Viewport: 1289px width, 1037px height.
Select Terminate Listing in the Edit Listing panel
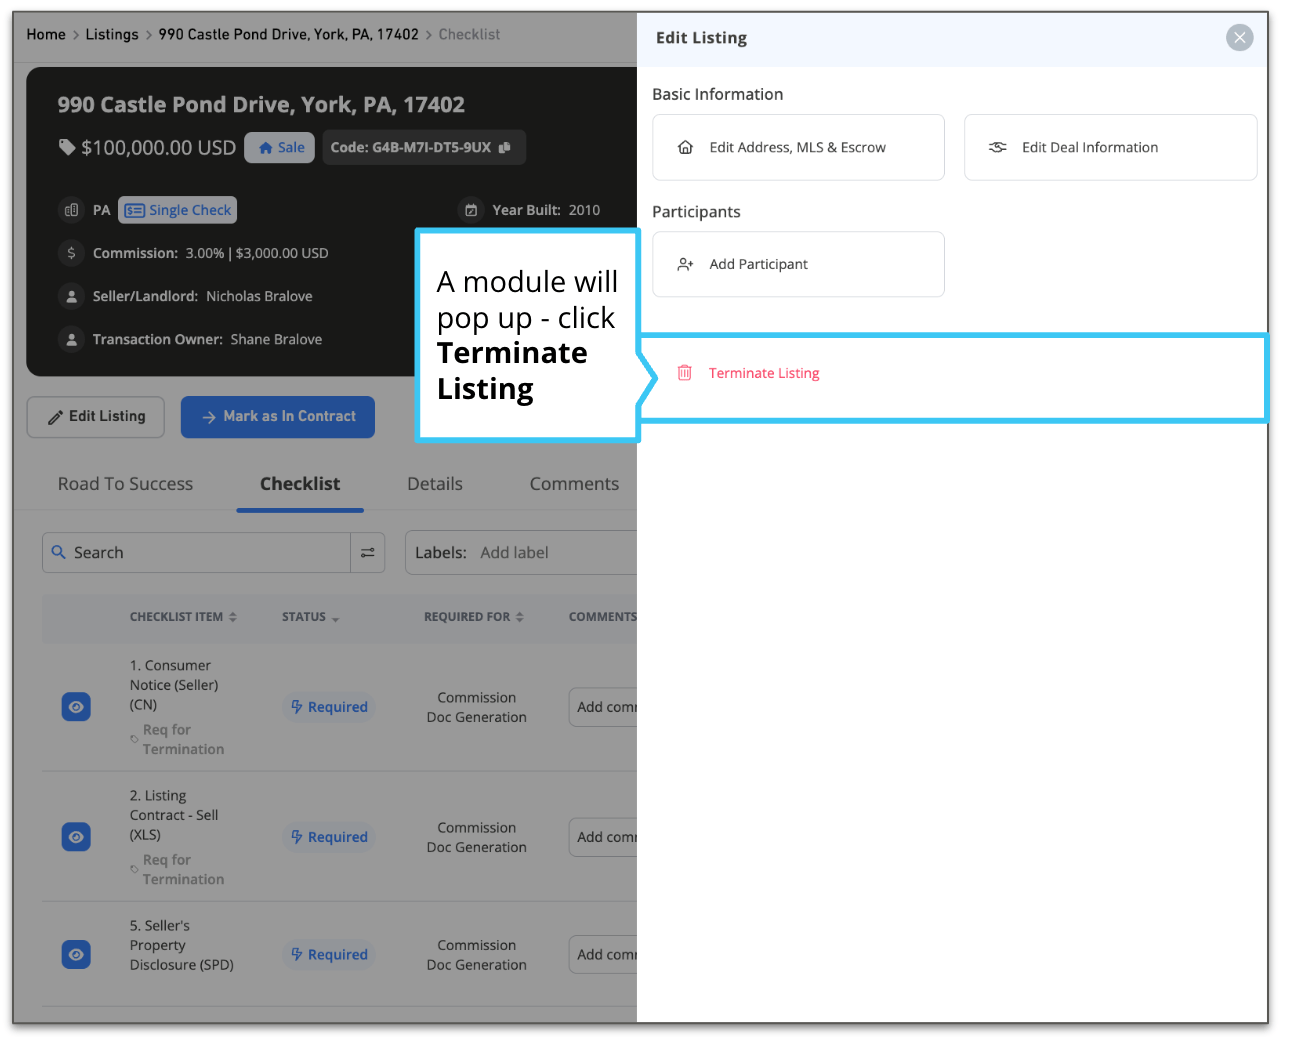[763, 372]
